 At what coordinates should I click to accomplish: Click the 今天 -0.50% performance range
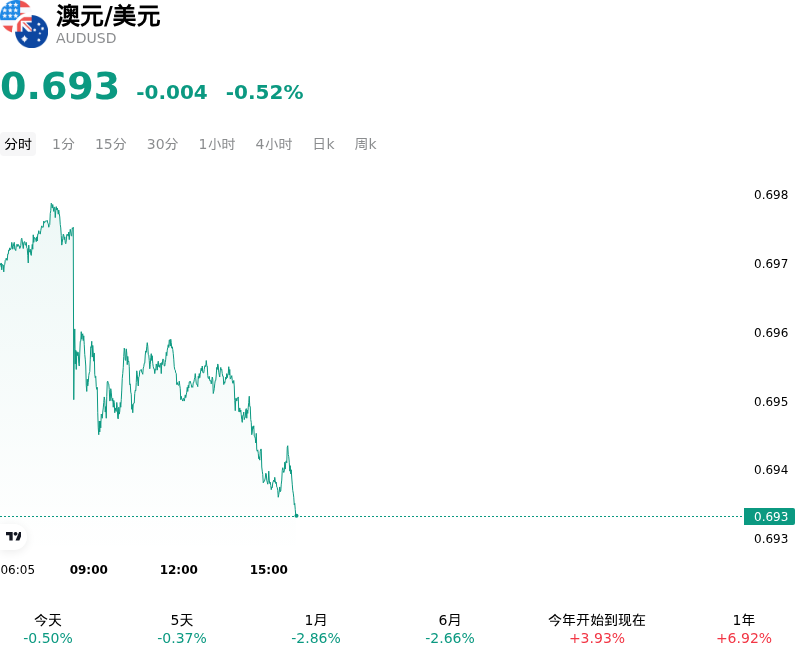[x=48, y=629]
